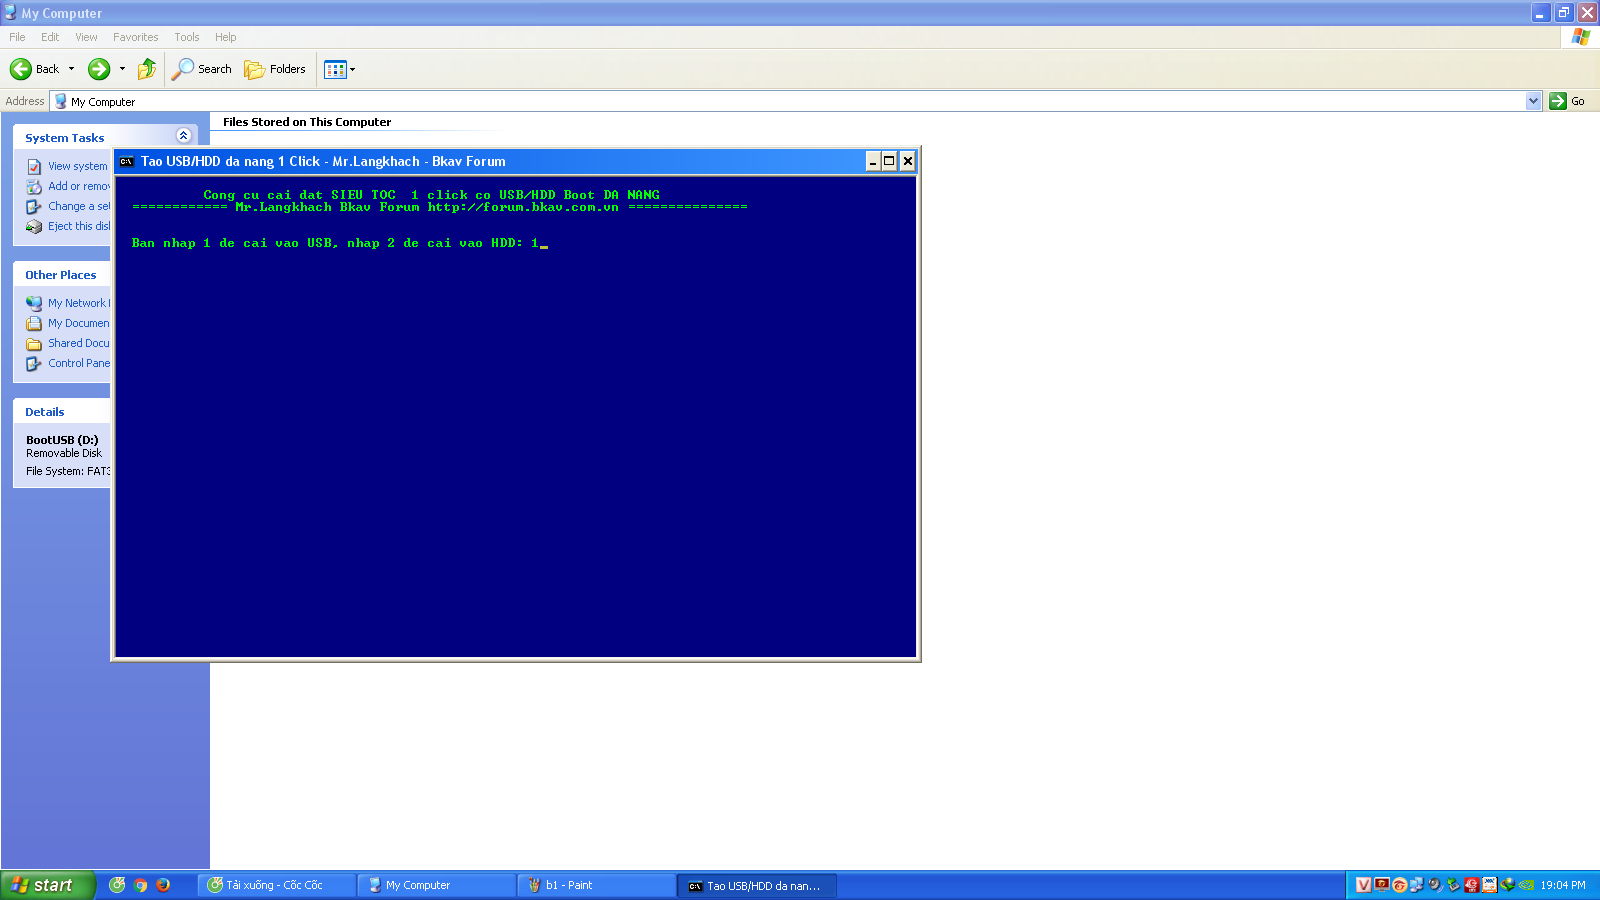Open Shared Documents link

[79, 343]
